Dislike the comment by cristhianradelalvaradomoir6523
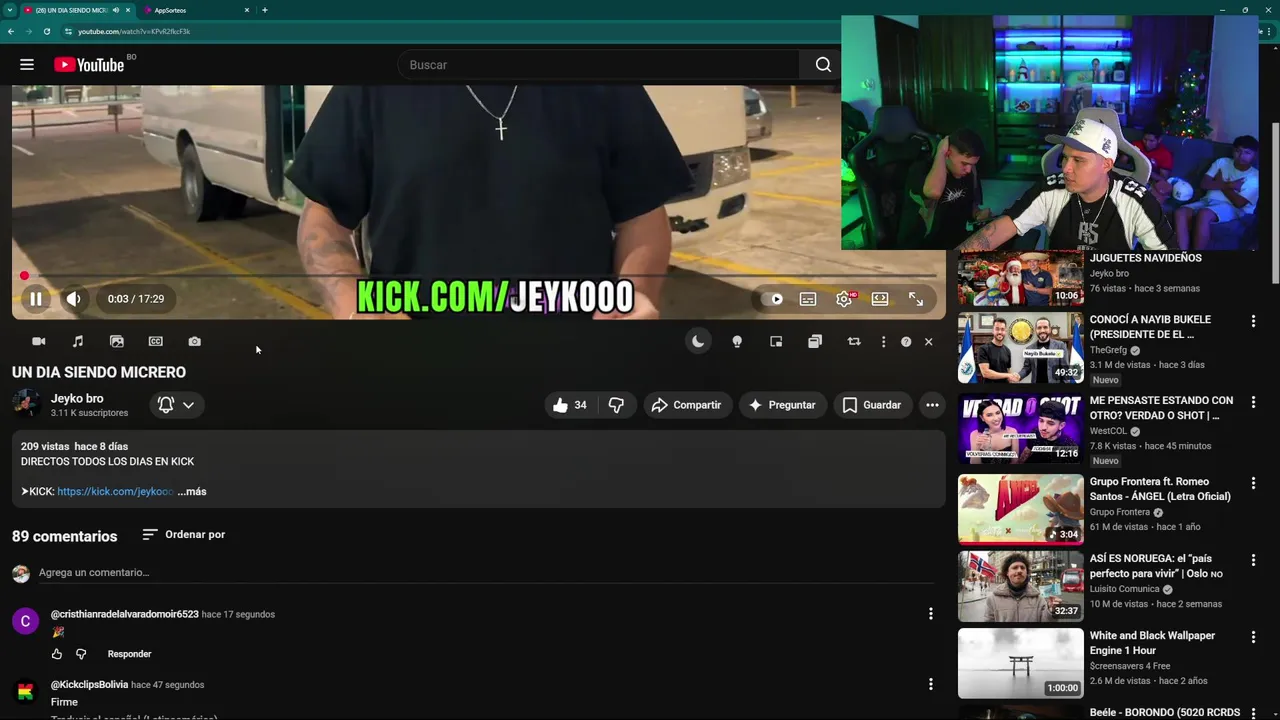Screen dimensions: 1280x720 [81, 654]
